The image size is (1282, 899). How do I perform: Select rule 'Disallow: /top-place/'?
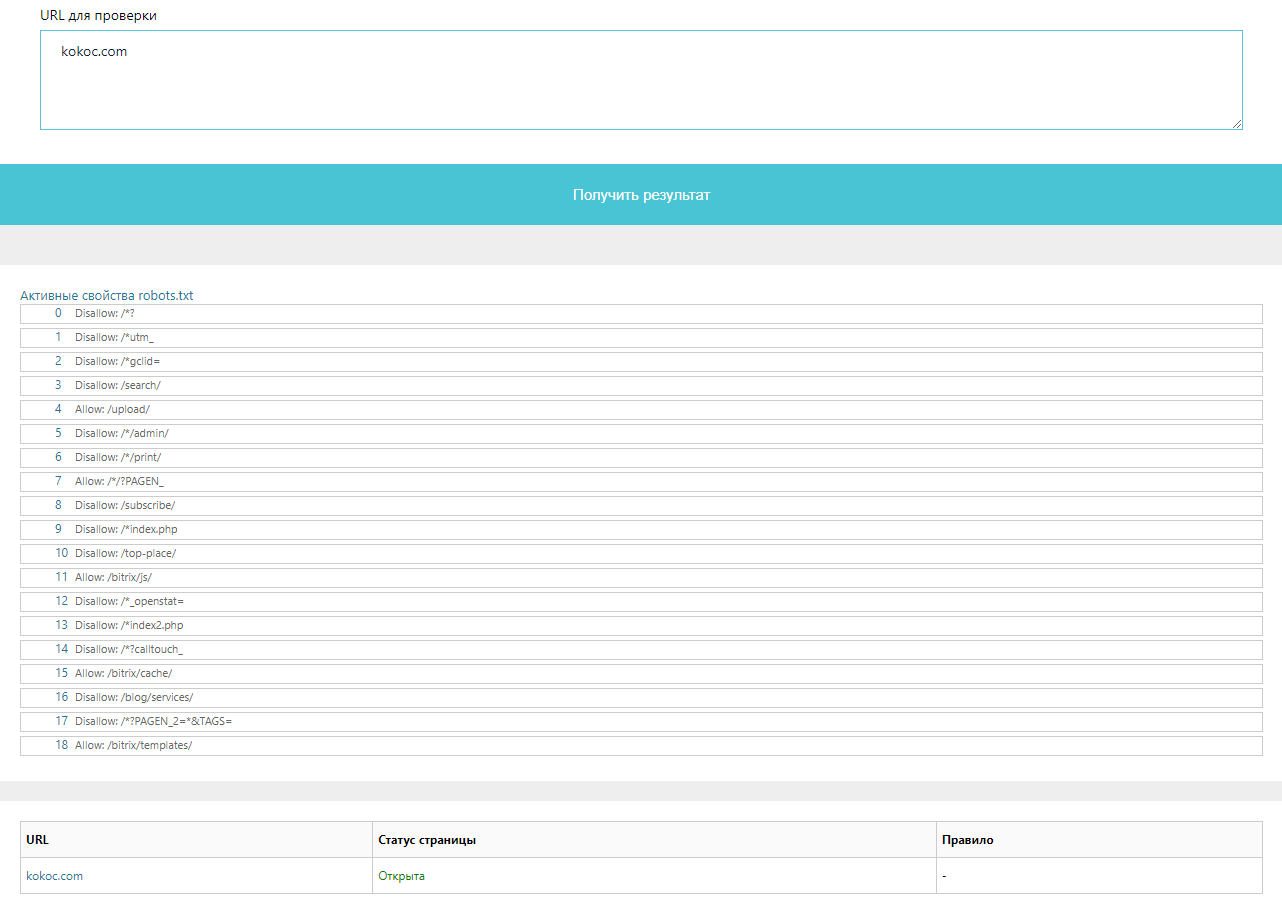tap(641, 554)
